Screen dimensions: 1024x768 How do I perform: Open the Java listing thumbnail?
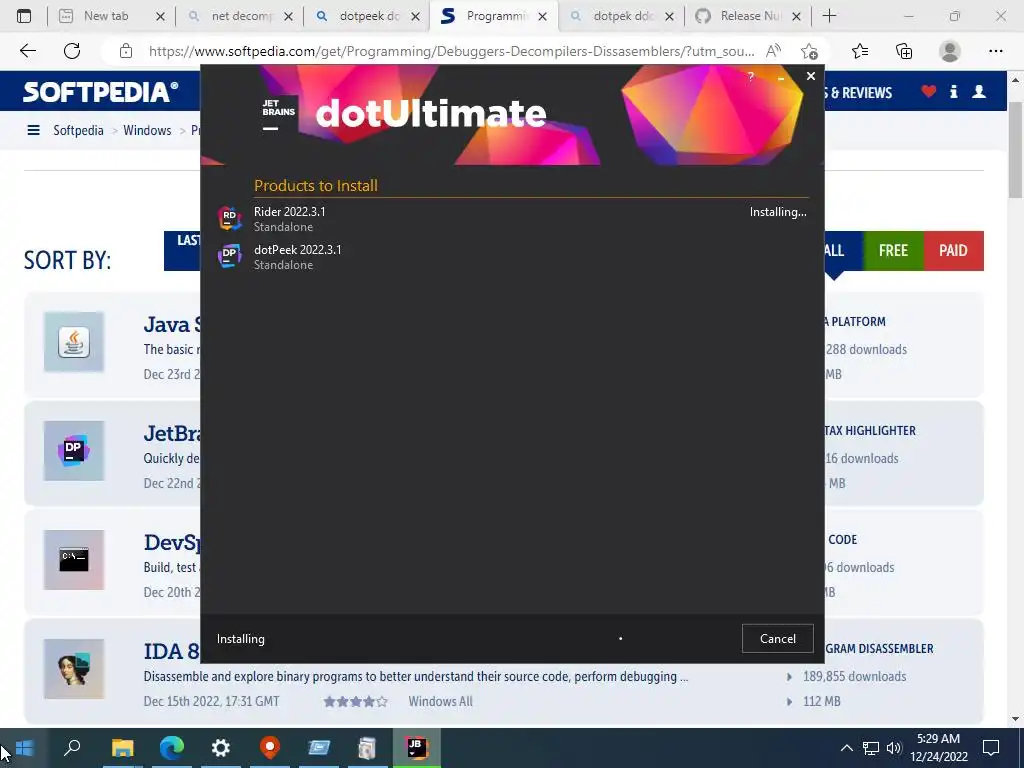pyautogui.click(x=74, y=342)
